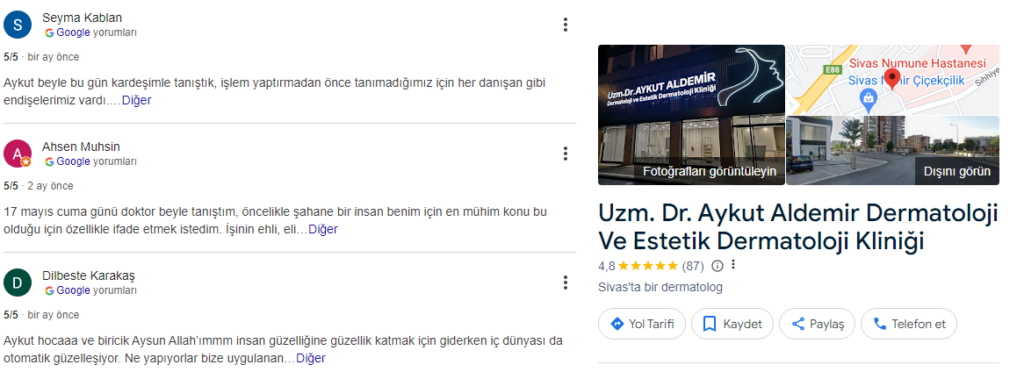Open options menu for Ahsen Muhsin's review
This screenshot has height=372, width=1024.
tap(565, 154)
